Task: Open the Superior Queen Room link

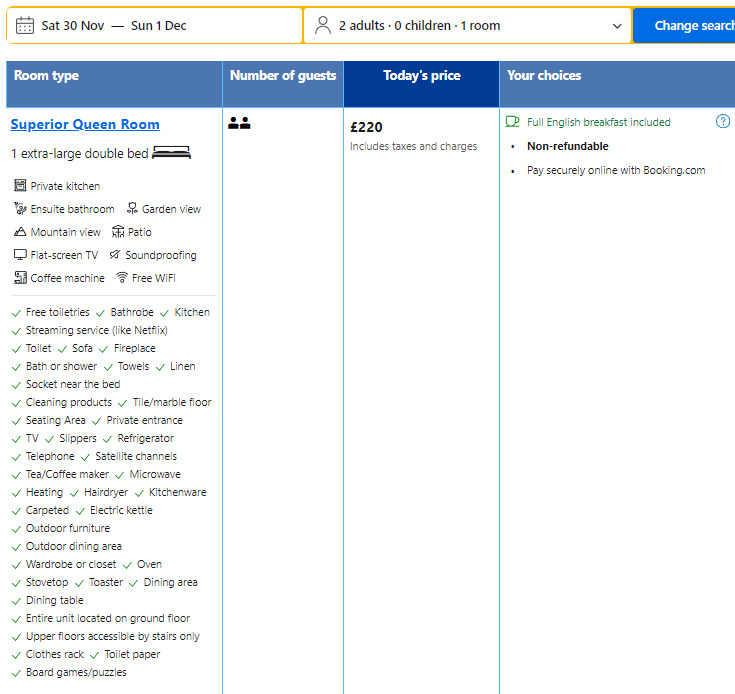Action: pyautogui.click(x=85, y=124)
